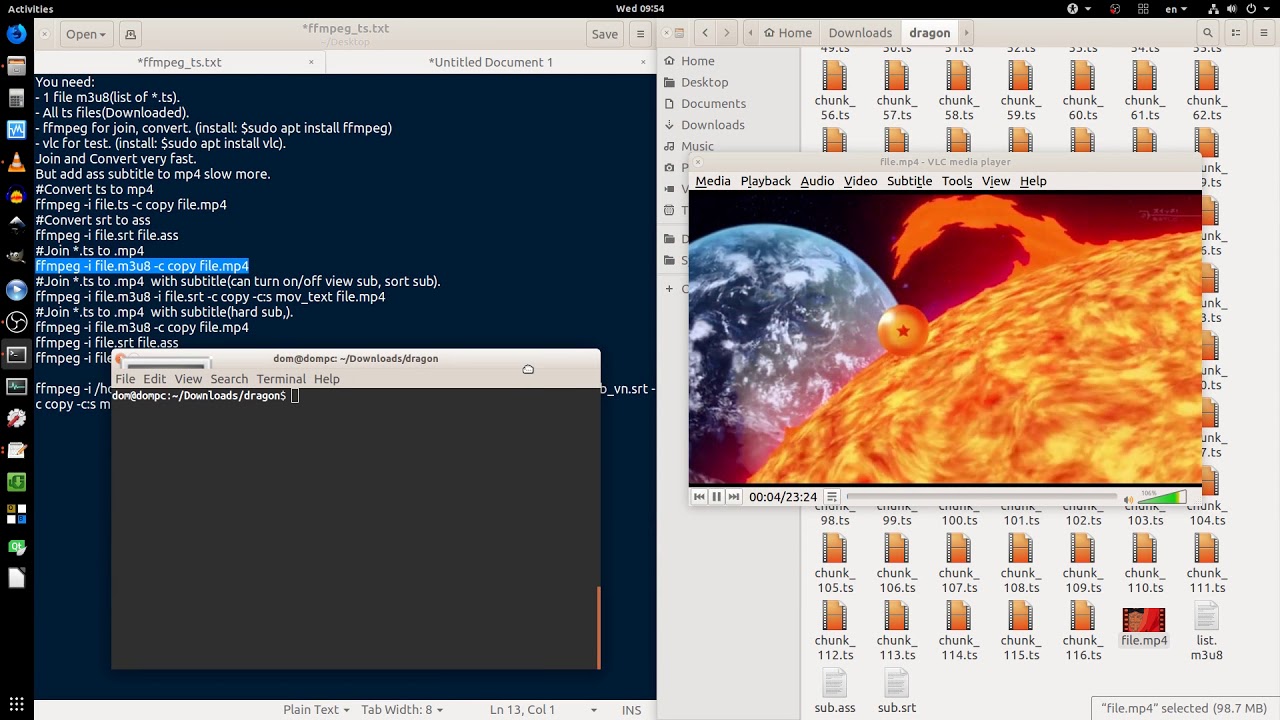Select the sub.srt file

coord(897,691)
